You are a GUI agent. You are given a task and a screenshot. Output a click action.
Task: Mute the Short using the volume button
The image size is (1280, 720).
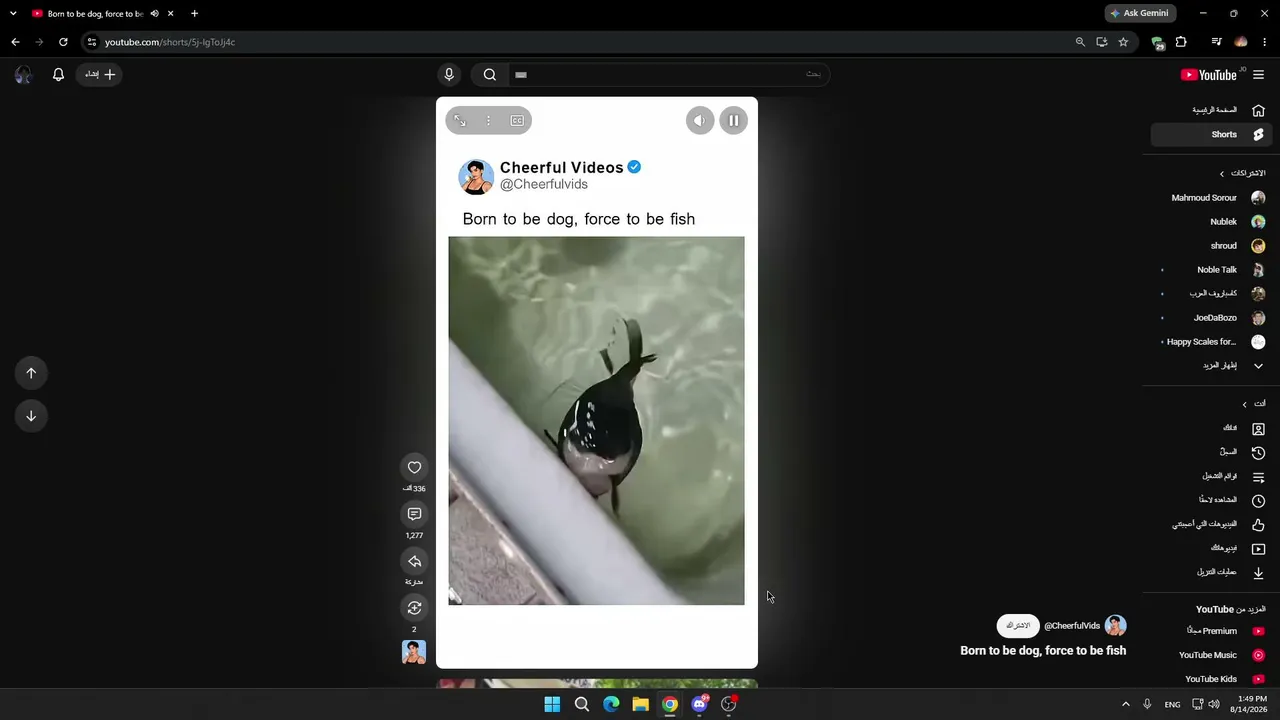pos(700,121)
